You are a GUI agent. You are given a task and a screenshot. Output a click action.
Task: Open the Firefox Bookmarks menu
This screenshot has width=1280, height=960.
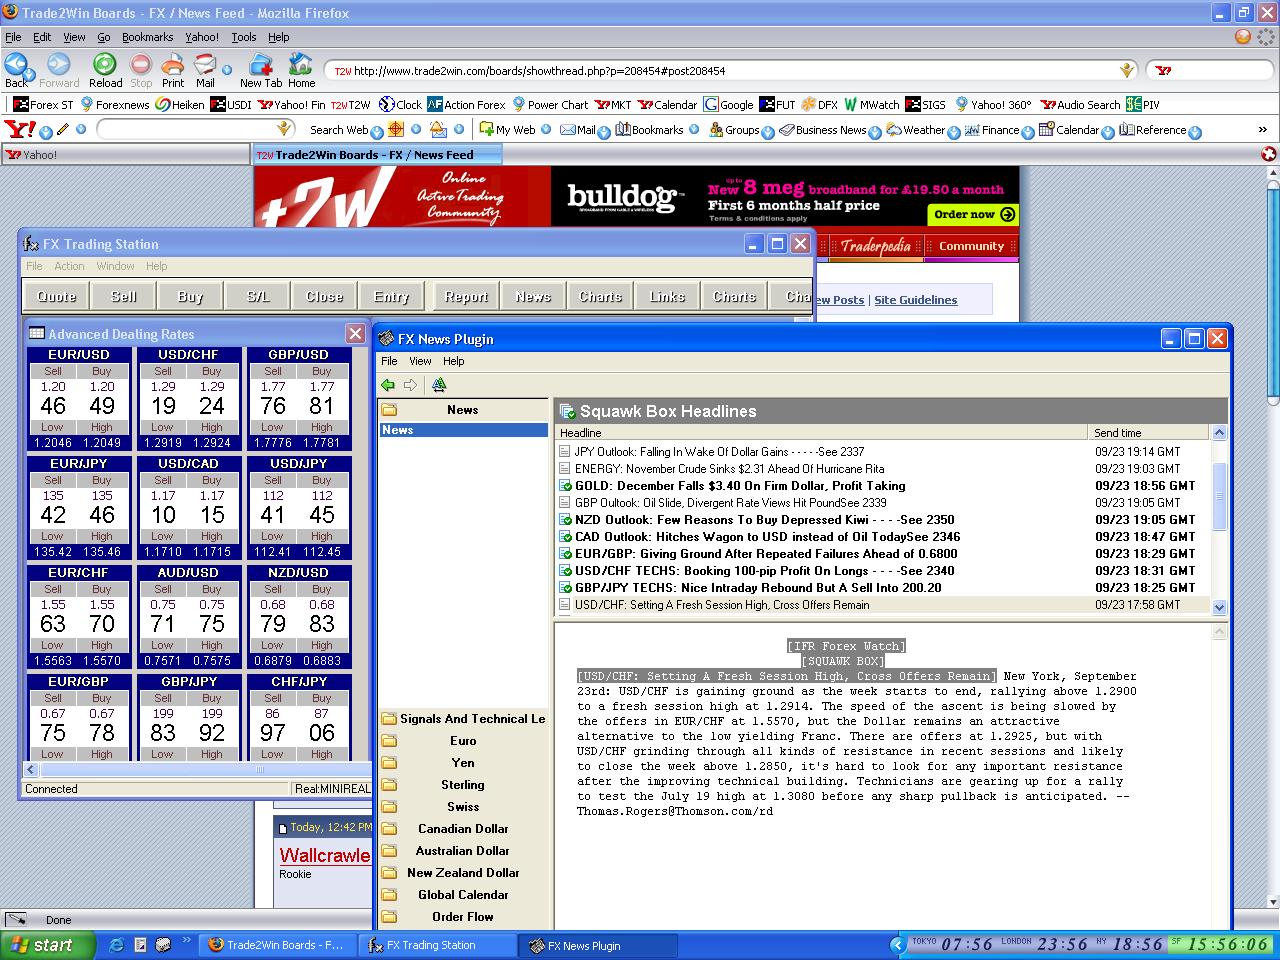[x=147, y=37]
